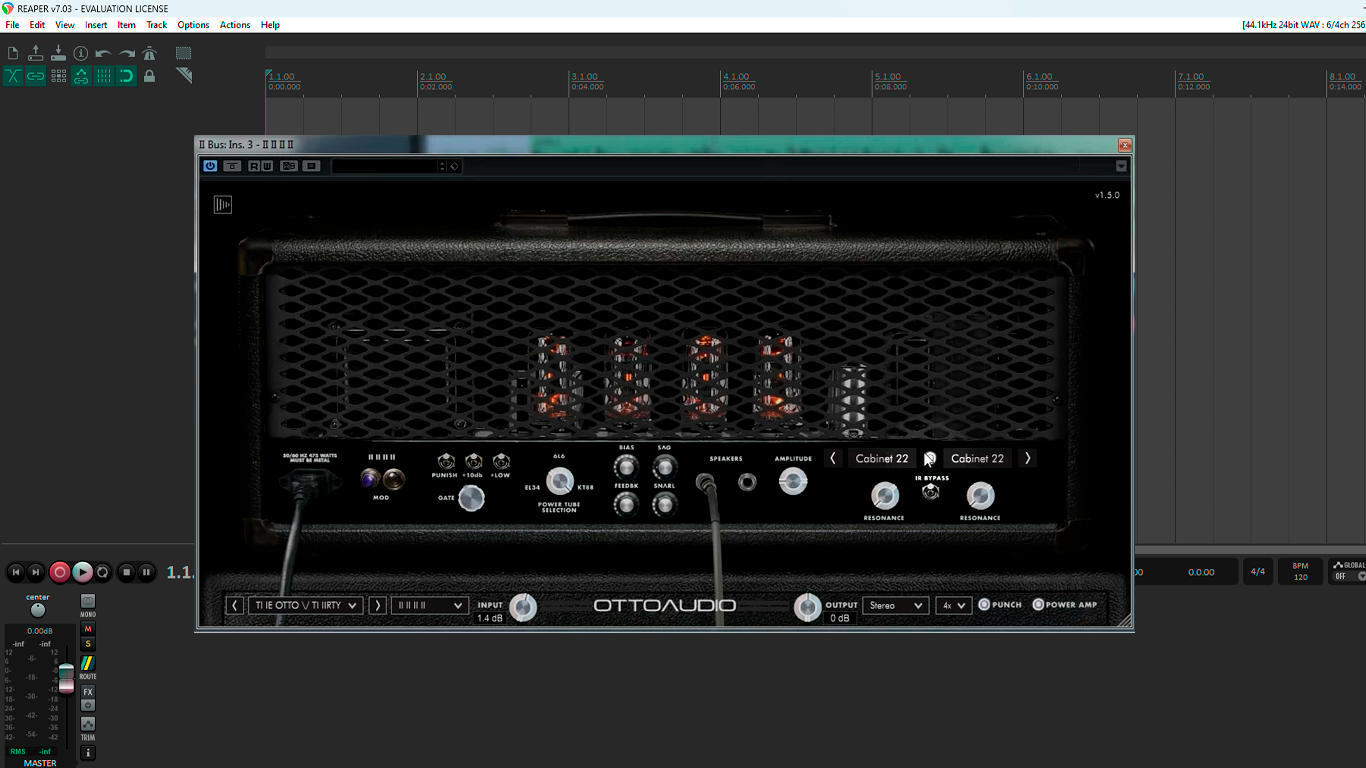The image size is (1366, 768).
Task: Click the master volume fader
Action: [x=66, y=677]
